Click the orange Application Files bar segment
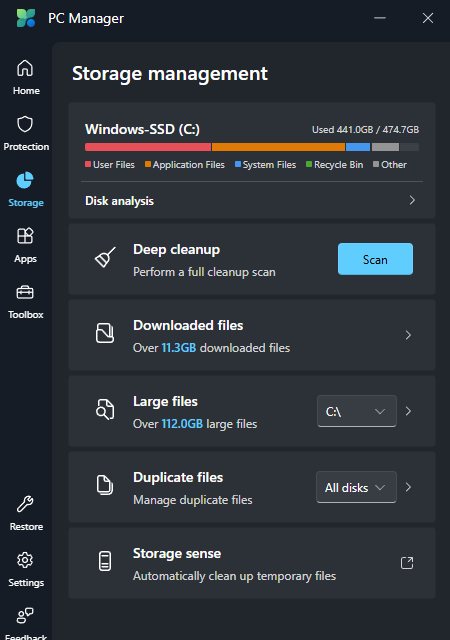This screenshot has height=640, width=450. [278, 147]
